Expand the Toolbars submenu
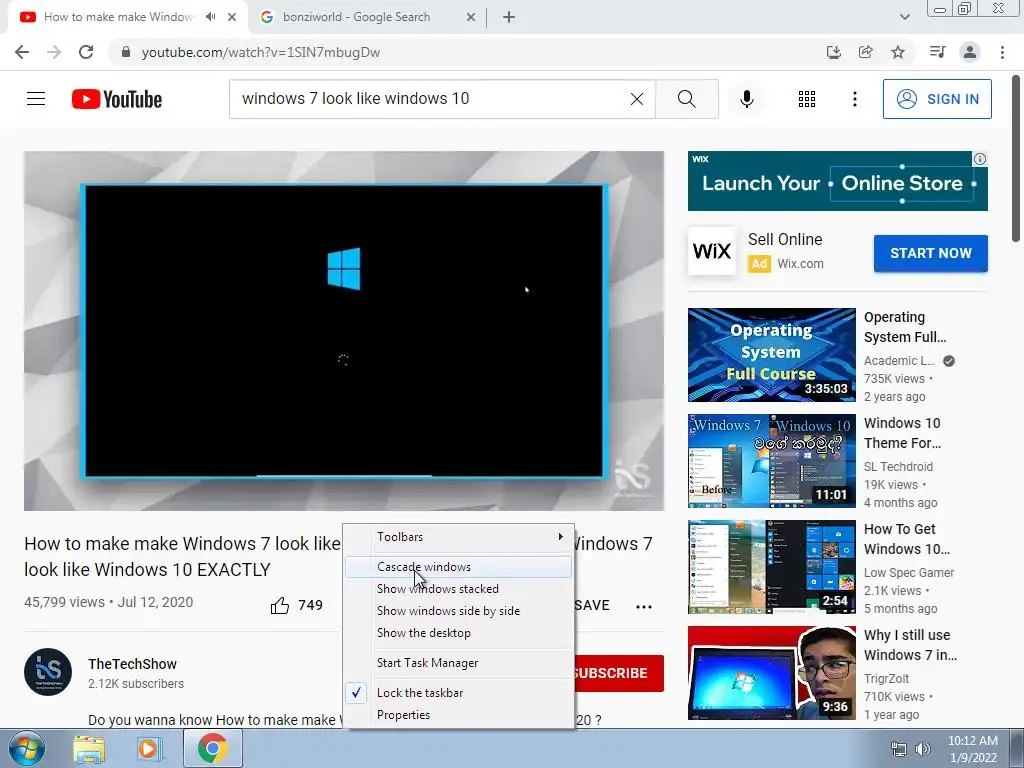Viewport: 1024px width, 768px height. click(x=458, y=537)
